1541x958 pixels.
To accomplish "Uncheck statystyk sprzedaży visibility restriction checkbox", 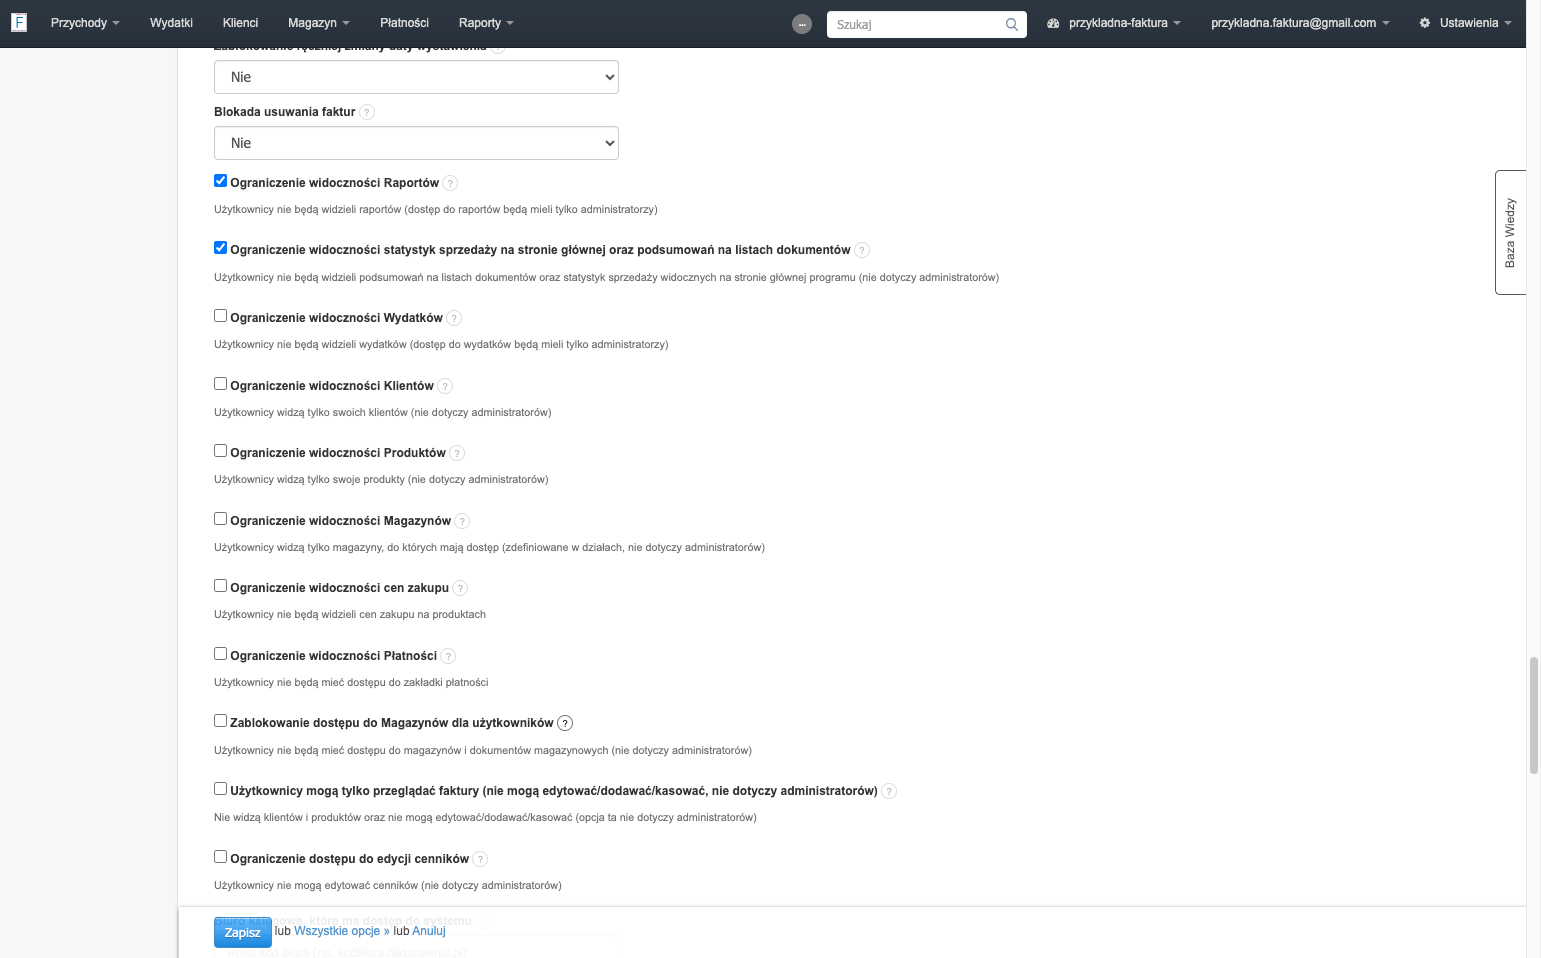I will [221, 248].
